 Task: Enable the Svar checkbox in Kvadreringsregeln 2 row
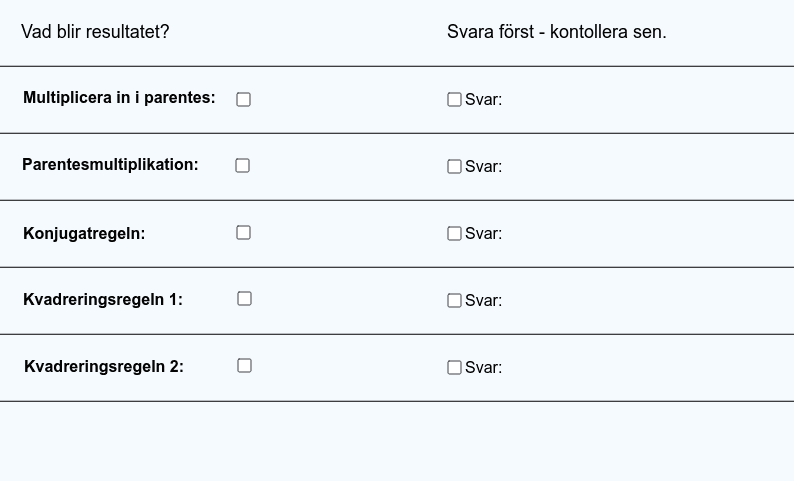click(x=454, y=368)
